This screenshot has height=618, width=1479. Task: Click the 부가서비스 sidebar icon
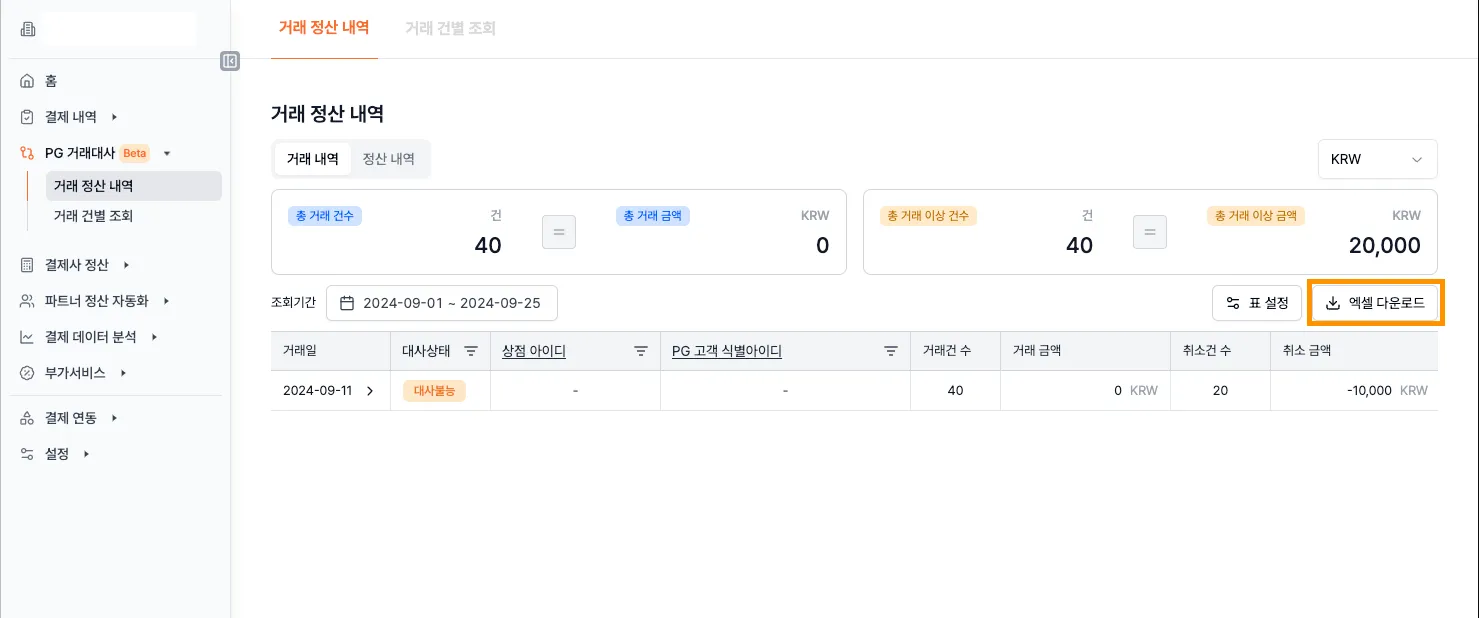coord(27,373)
